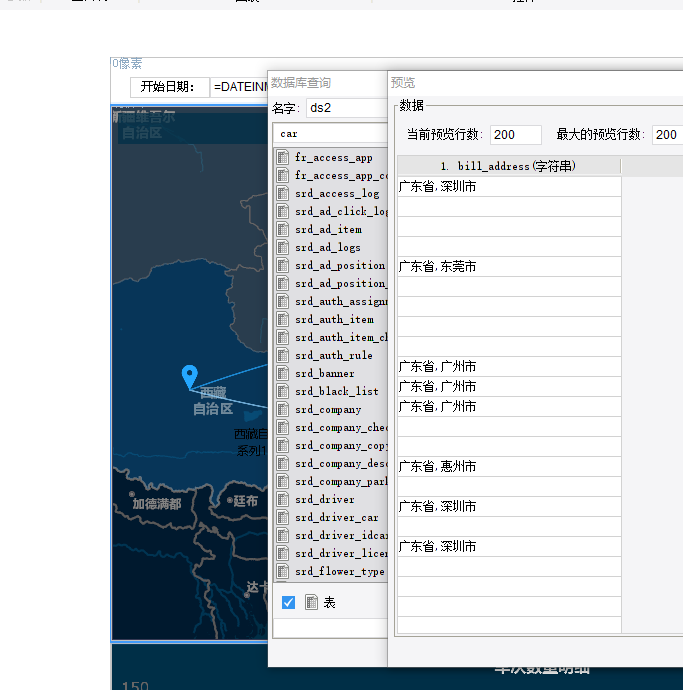Select the srd_ad_logs table
Screen dimensions: 683x690
tap(332, 247)
